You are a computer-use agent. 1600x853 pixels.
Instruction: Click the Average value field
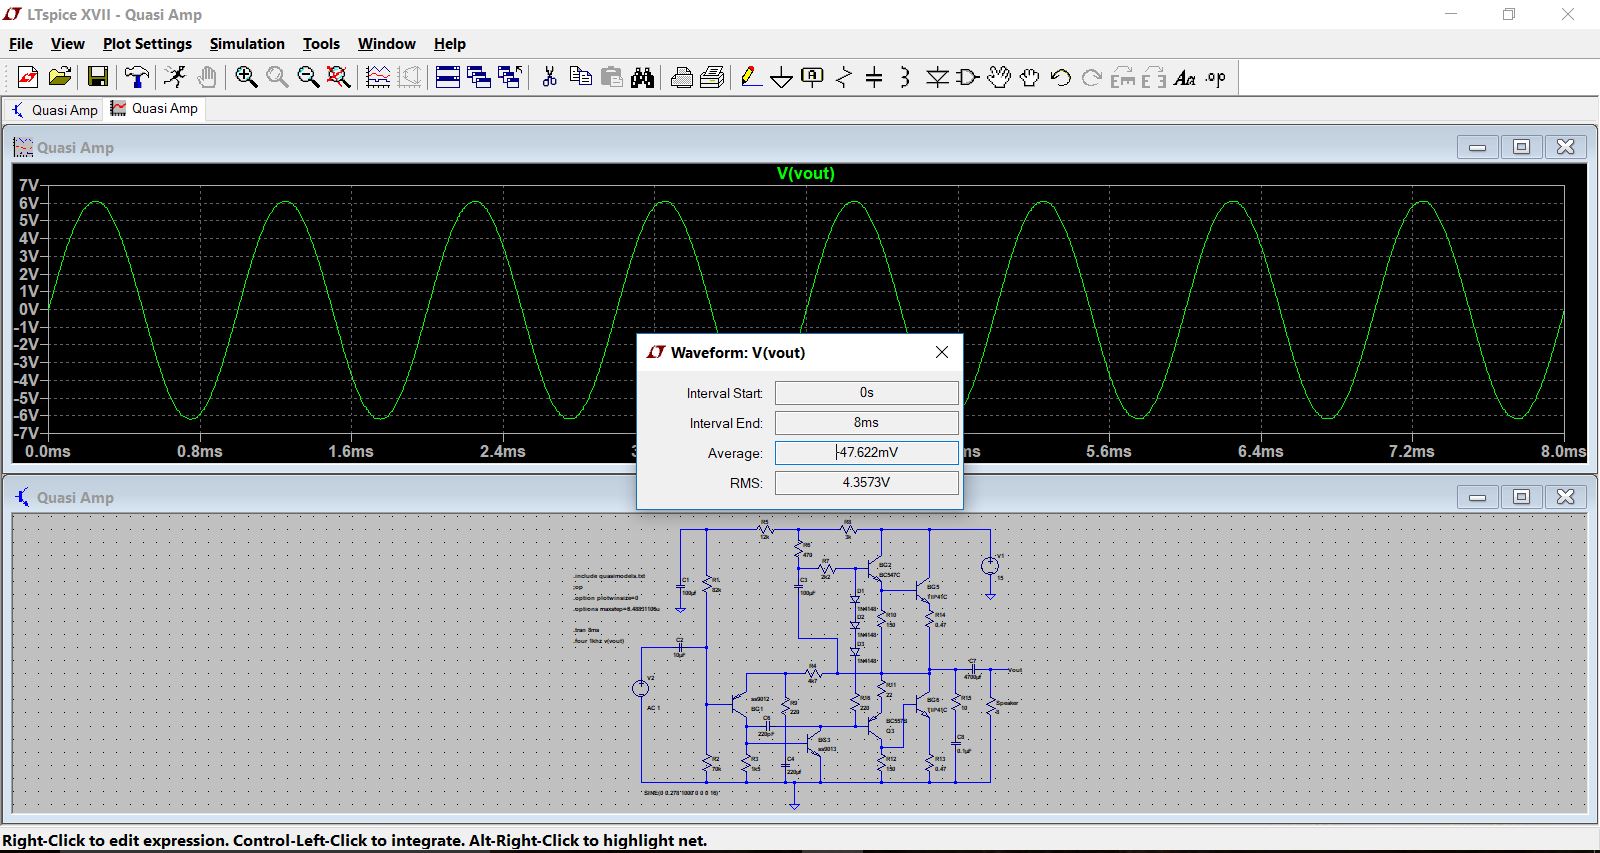click(866, 453)
